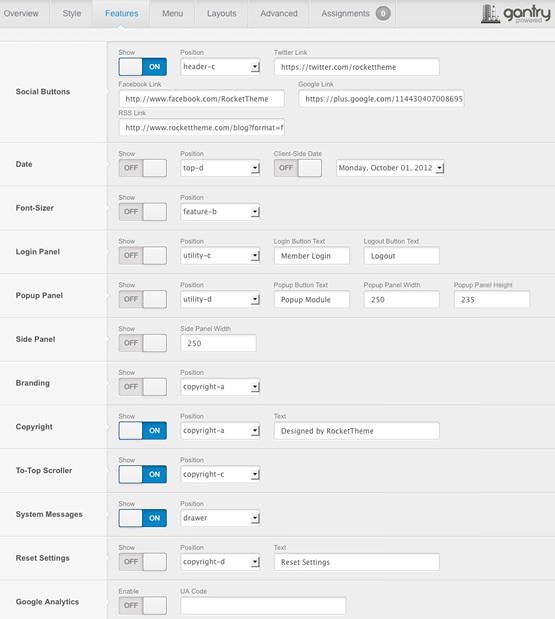
Task: Enable the Font-Sizer Show toggle
Action: point(142,212)
